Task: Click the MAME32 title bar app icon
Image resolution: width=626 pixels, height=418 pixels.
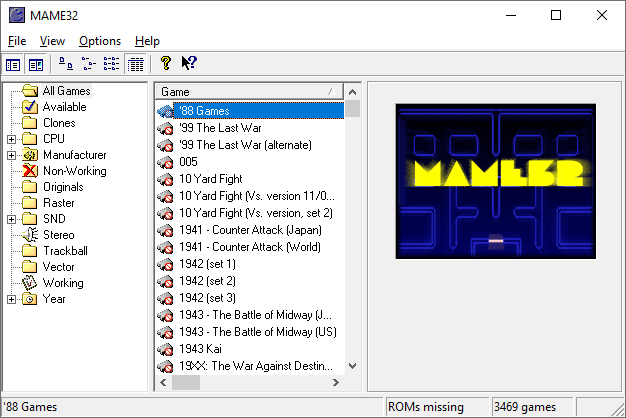Action: click(17, 16)
